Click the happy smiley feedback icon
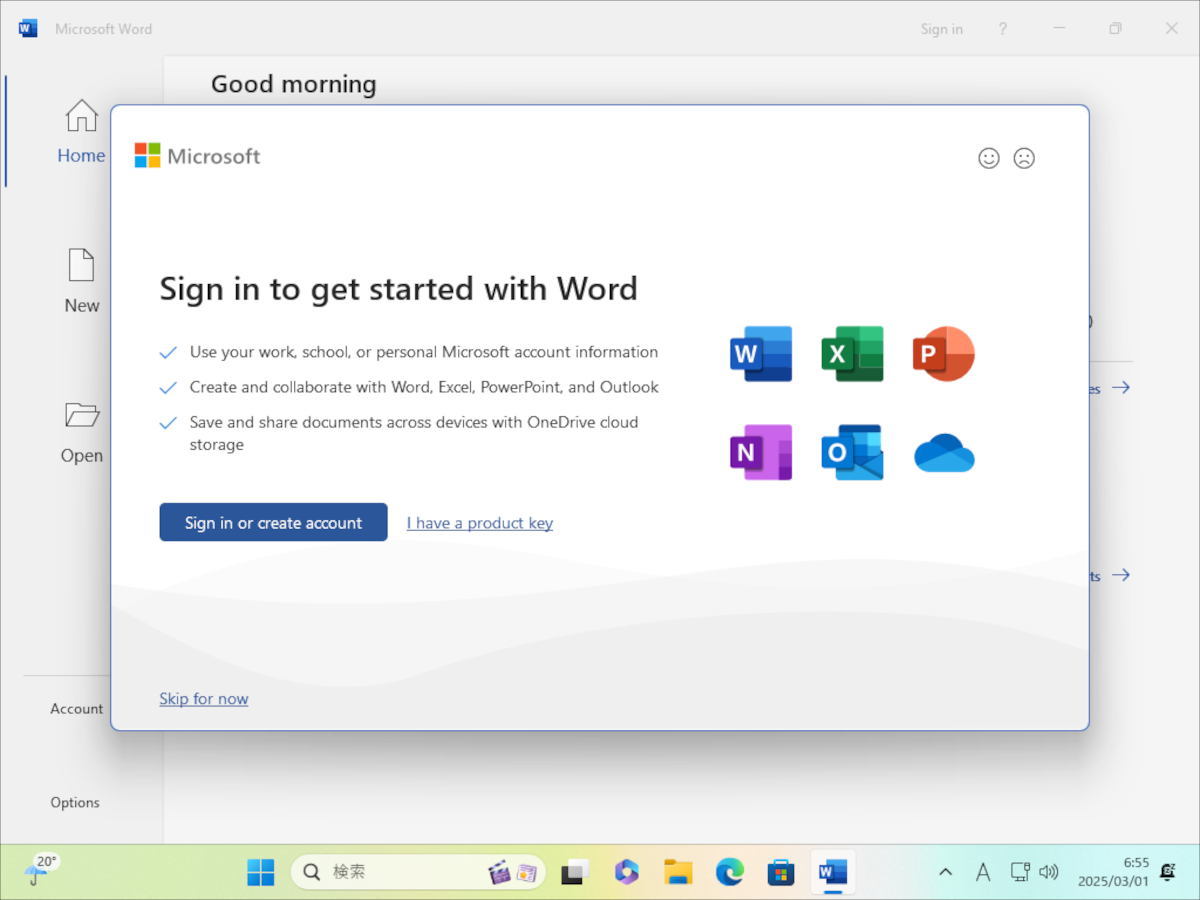Image resolution: width=1200 pixels, height=900 pixels. (x=988, y=158)
